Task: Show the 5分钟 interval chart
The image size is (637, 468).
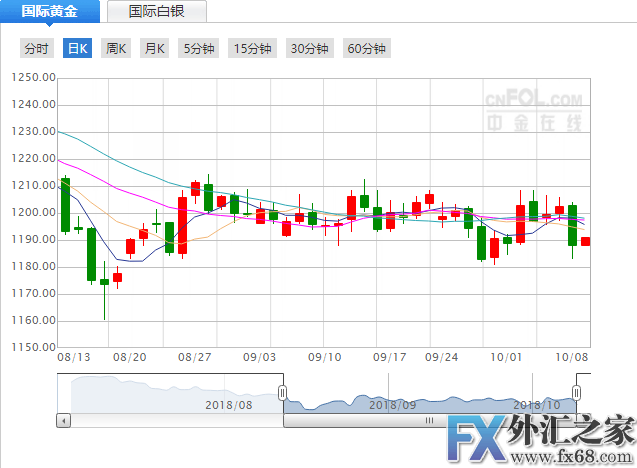Action: click(197, 48)
